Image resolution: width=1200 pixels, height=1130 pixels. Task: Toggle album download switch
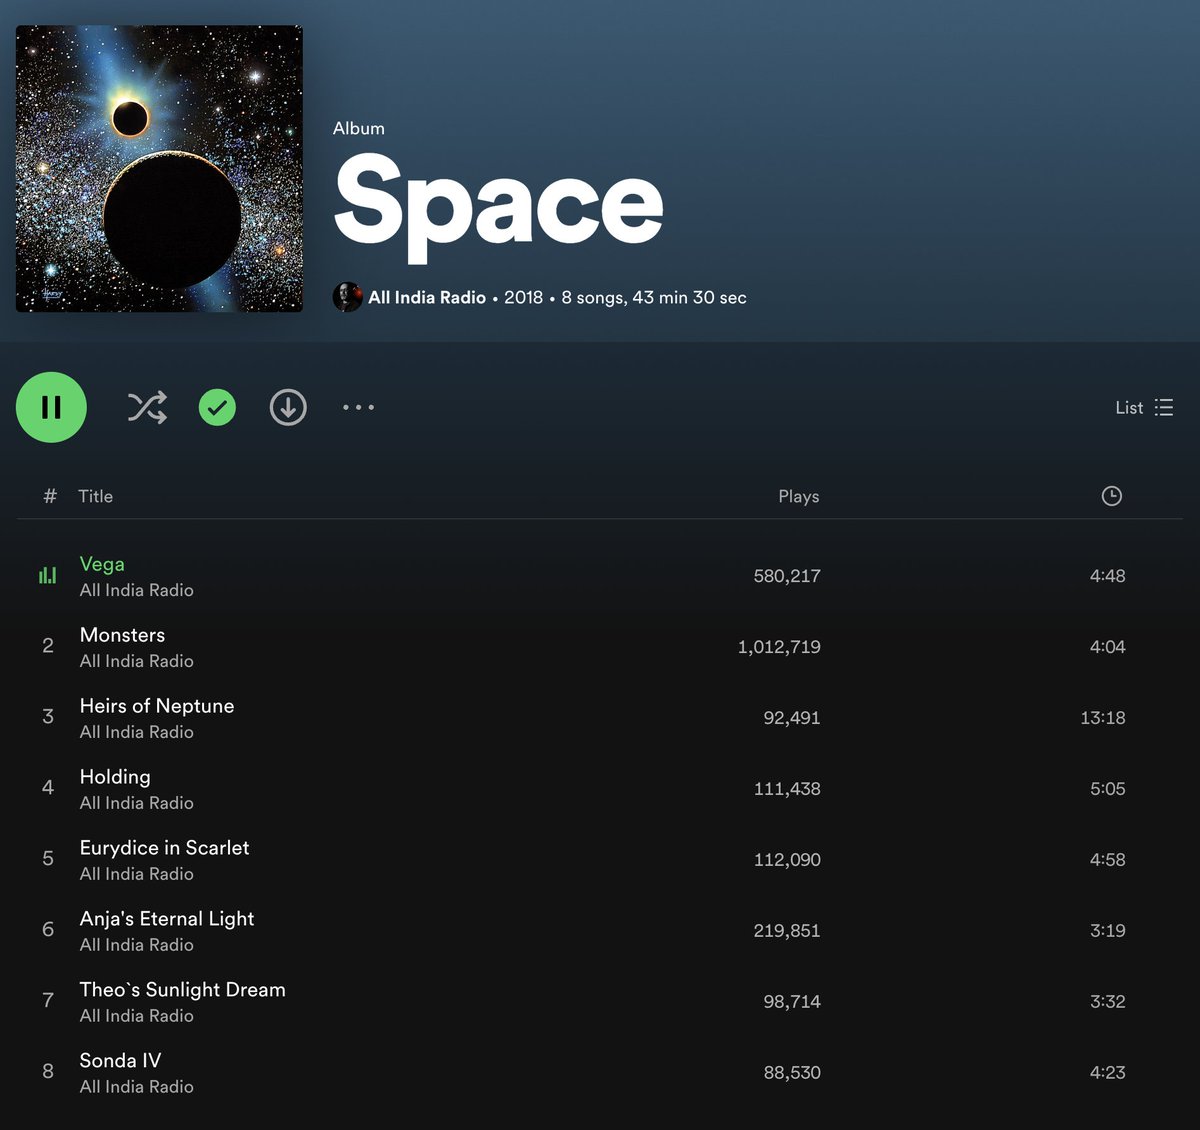coord(287,408)
